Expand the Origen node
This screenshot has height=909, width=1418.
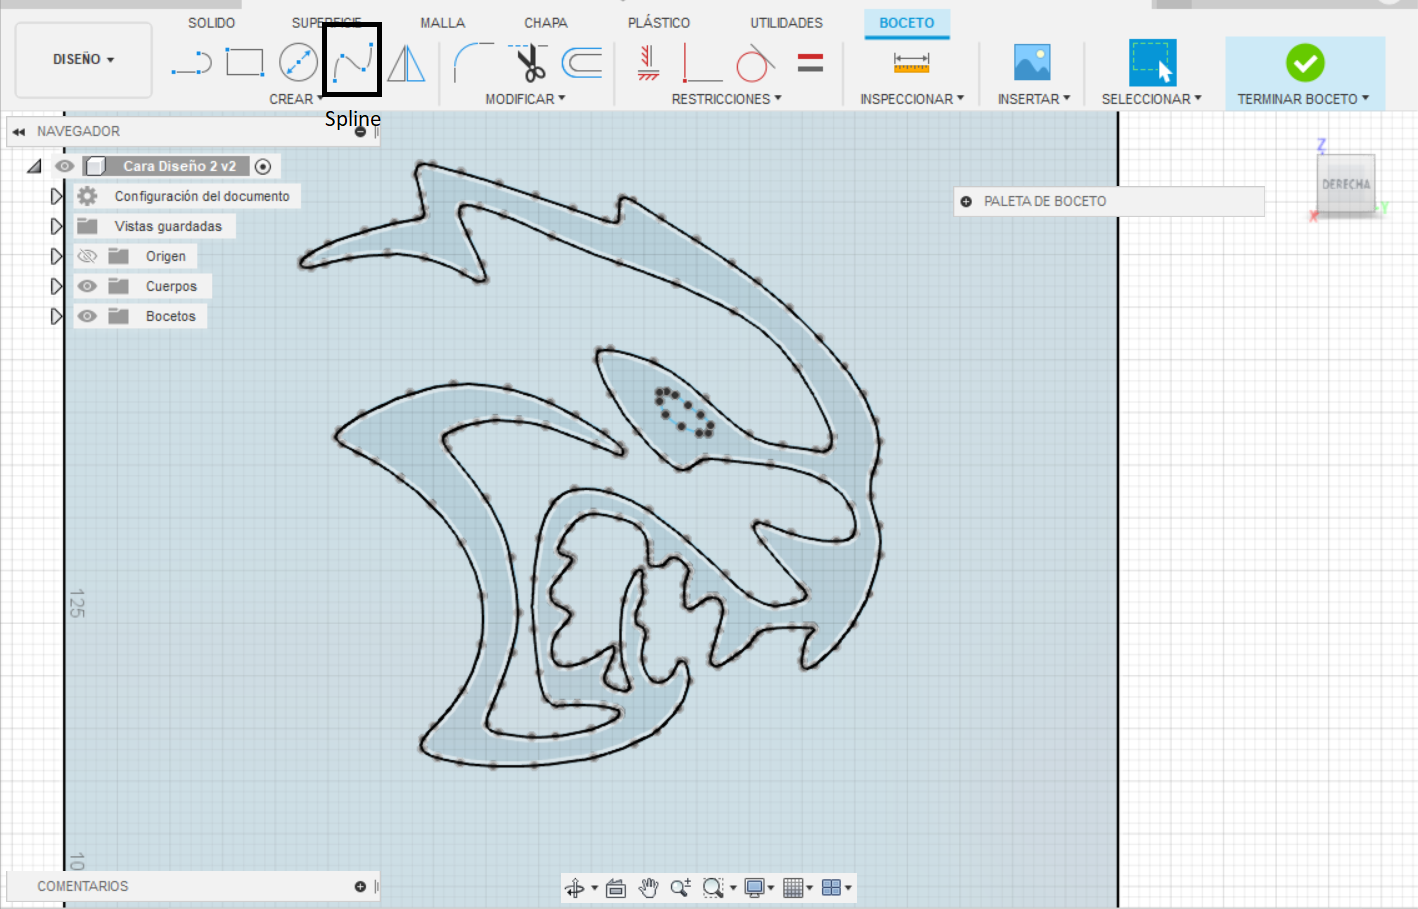(x=57, y=256)
